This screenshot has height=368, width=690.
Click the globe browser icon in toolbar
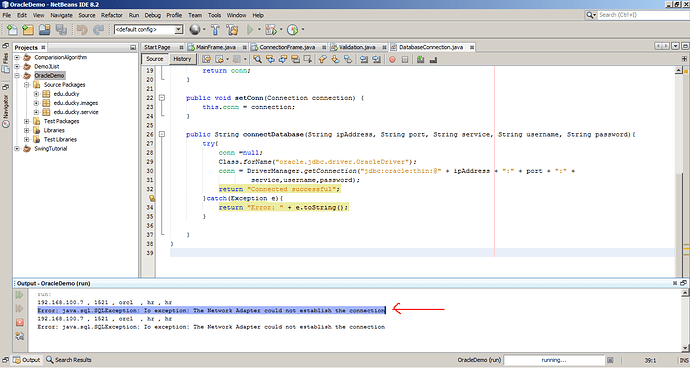[x=195, y=29]
